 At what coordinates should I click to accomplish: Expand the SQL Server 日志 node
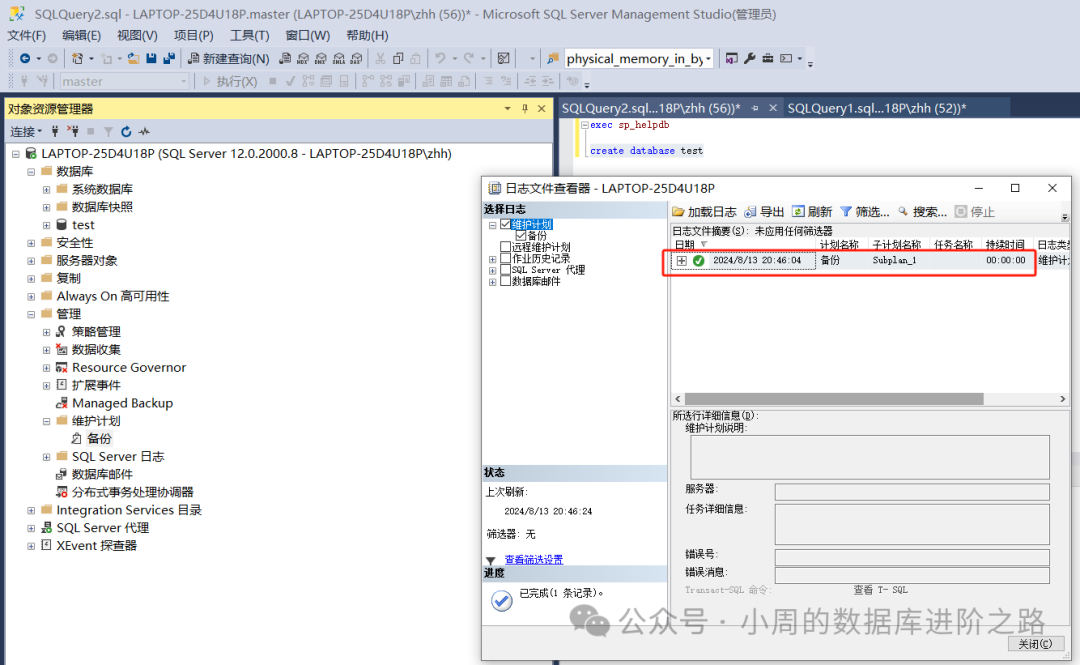click(x=46, y=457)
